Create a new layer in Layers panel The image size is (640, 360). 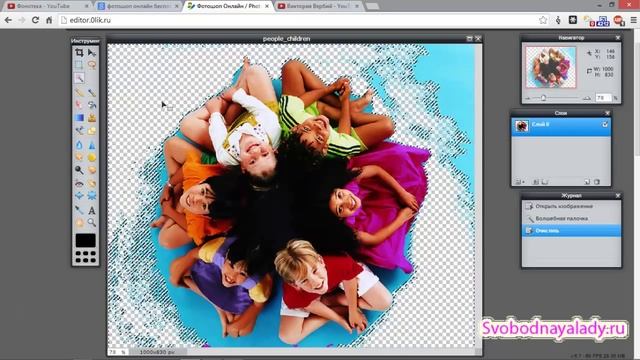(587, 182)
